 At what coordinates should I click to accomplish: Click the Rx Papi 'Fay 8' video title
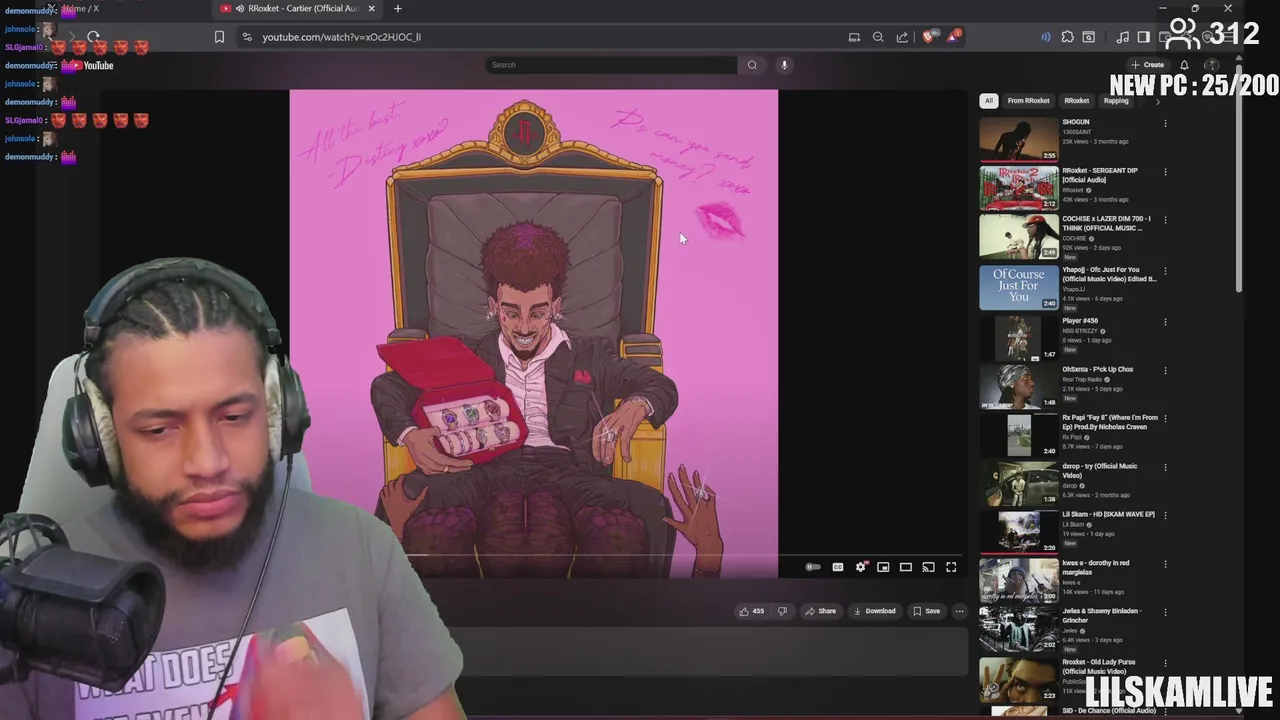pyautogui.click(x=1110, y=422)
